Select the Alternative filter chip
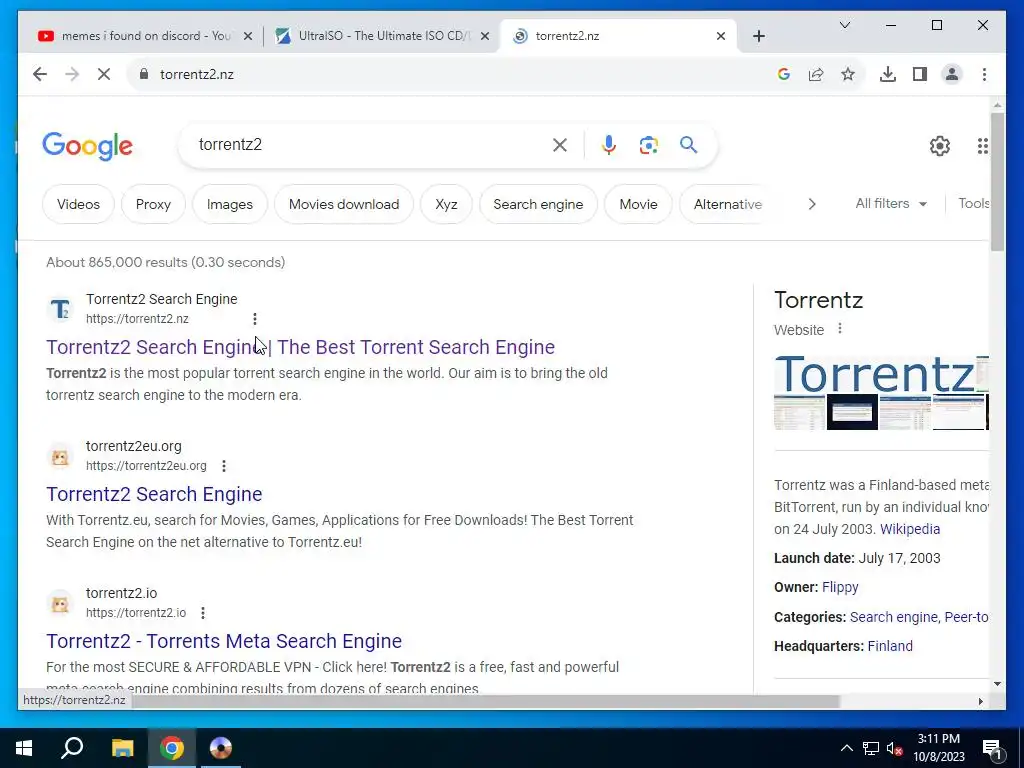Image resolution: width=1024 pixels, height=768 pixels. [x=728, y=204]
